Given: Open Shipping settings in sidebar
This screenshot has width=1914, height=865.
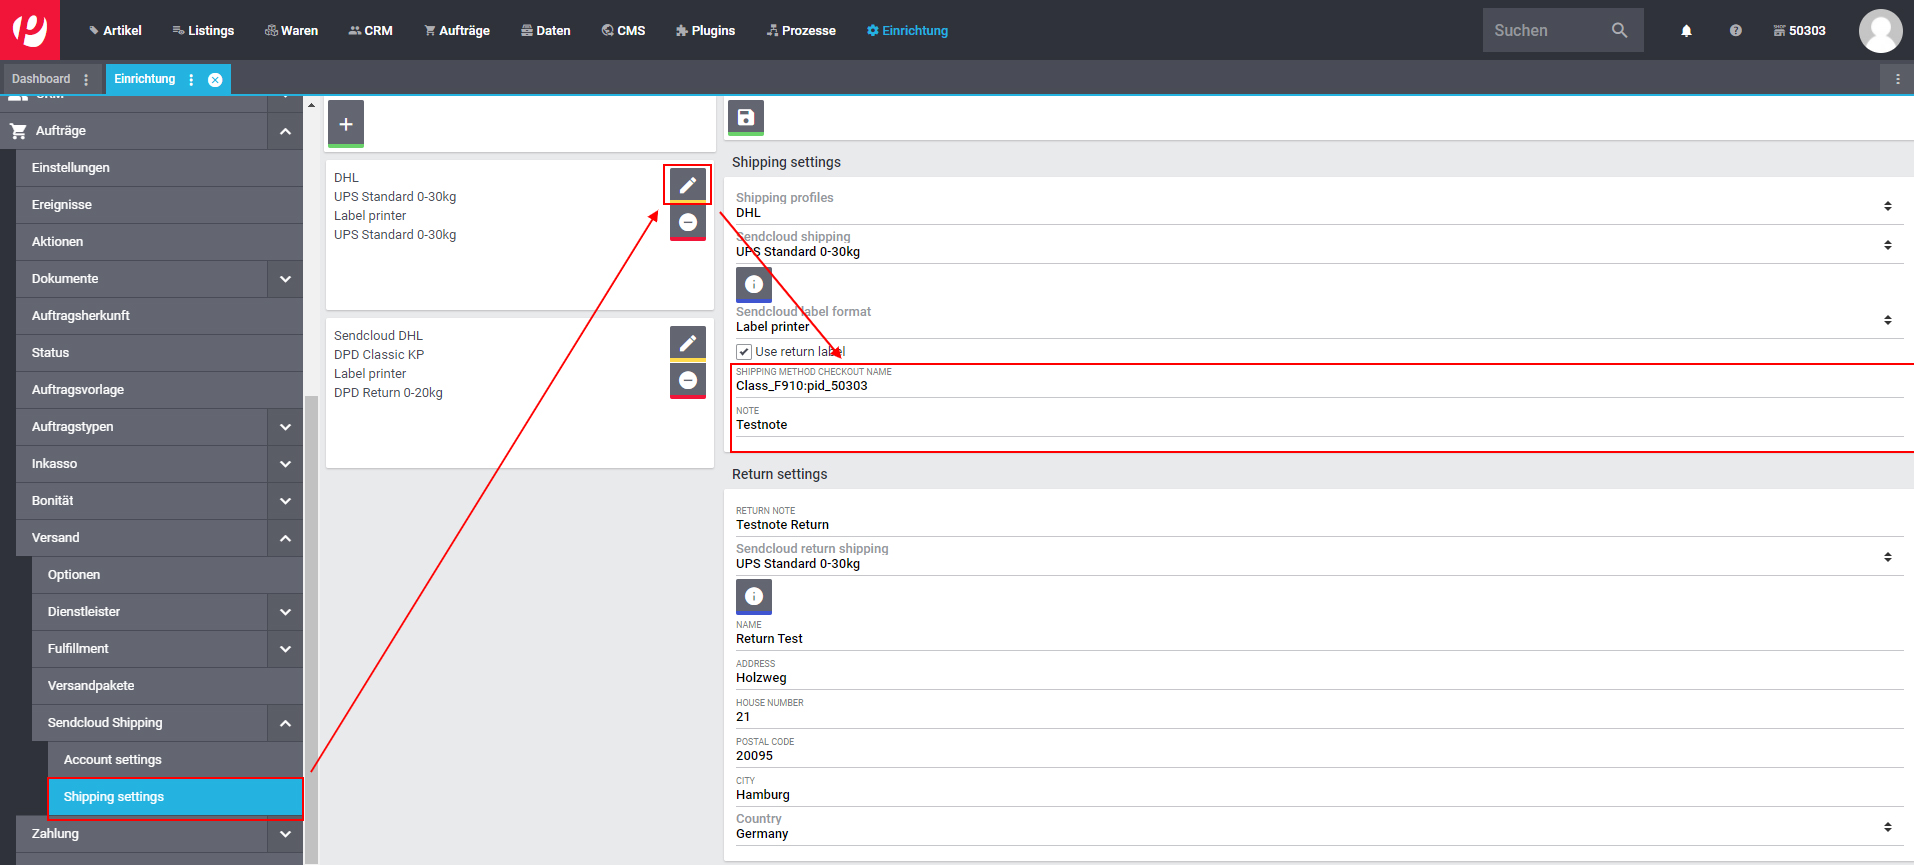Looking at the screenshot, I should (x=175, y=797).
